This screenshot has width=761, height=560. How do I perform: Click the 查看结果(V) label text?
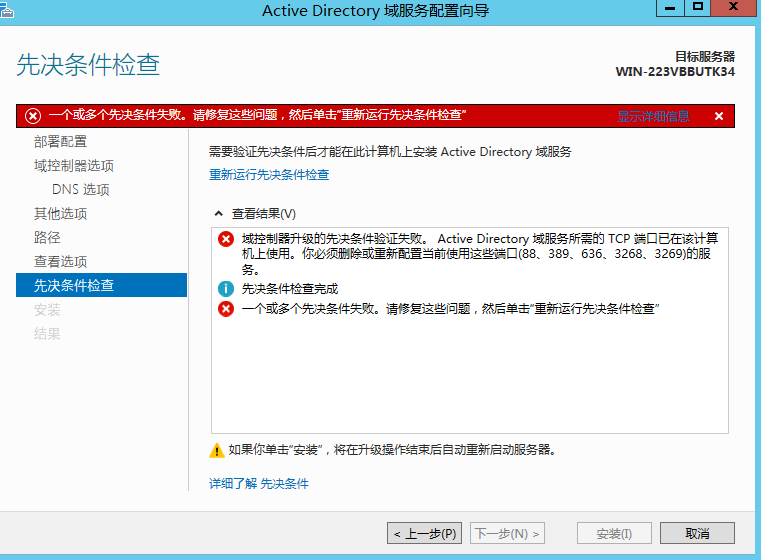264,214
